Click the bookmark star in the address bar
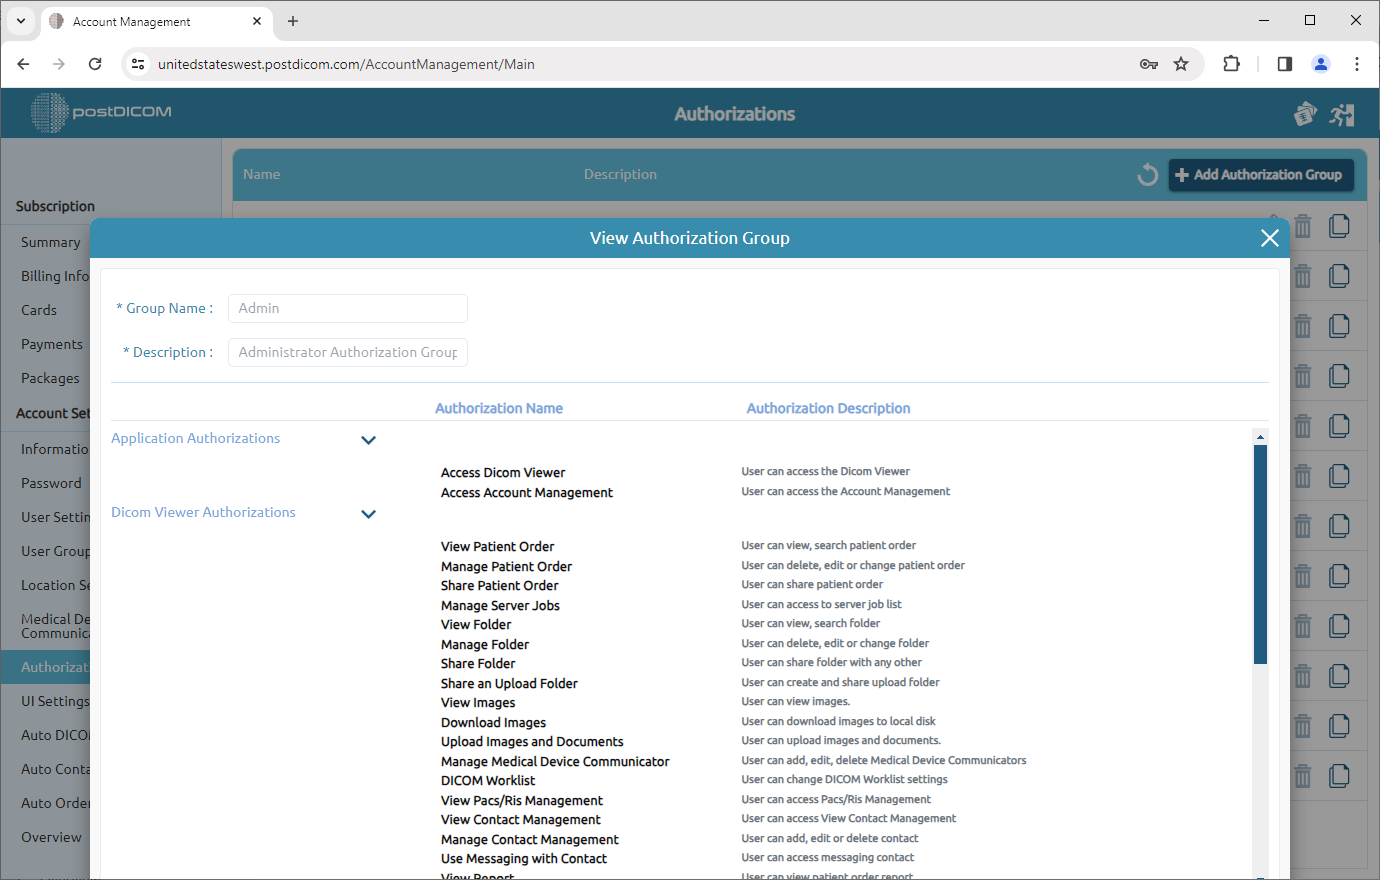The height and width of the screenshot is (880, 1380). tap(1181, 63)
